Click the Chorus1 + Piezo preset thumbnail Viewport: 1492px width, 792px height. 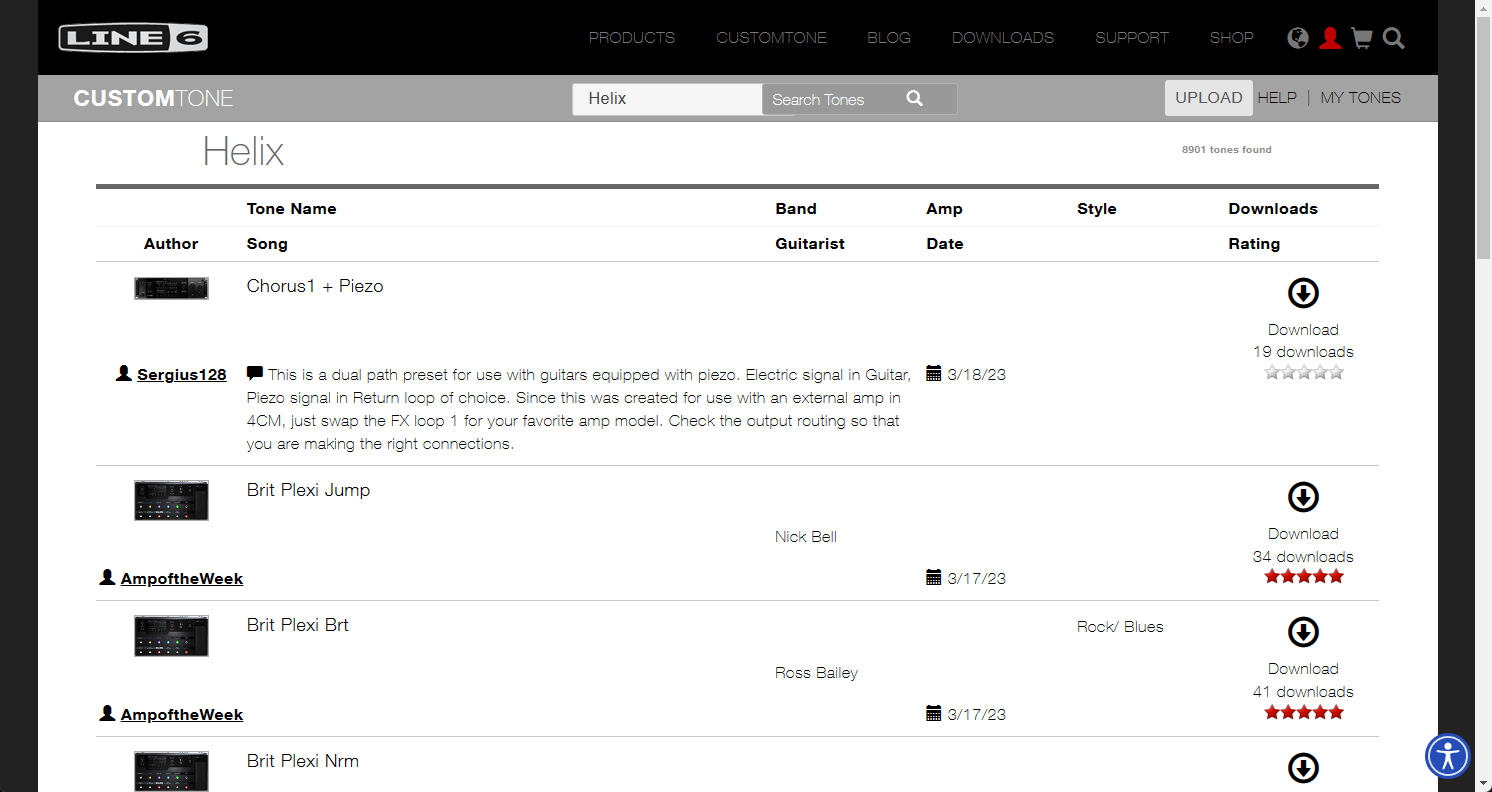coord(170,288)
